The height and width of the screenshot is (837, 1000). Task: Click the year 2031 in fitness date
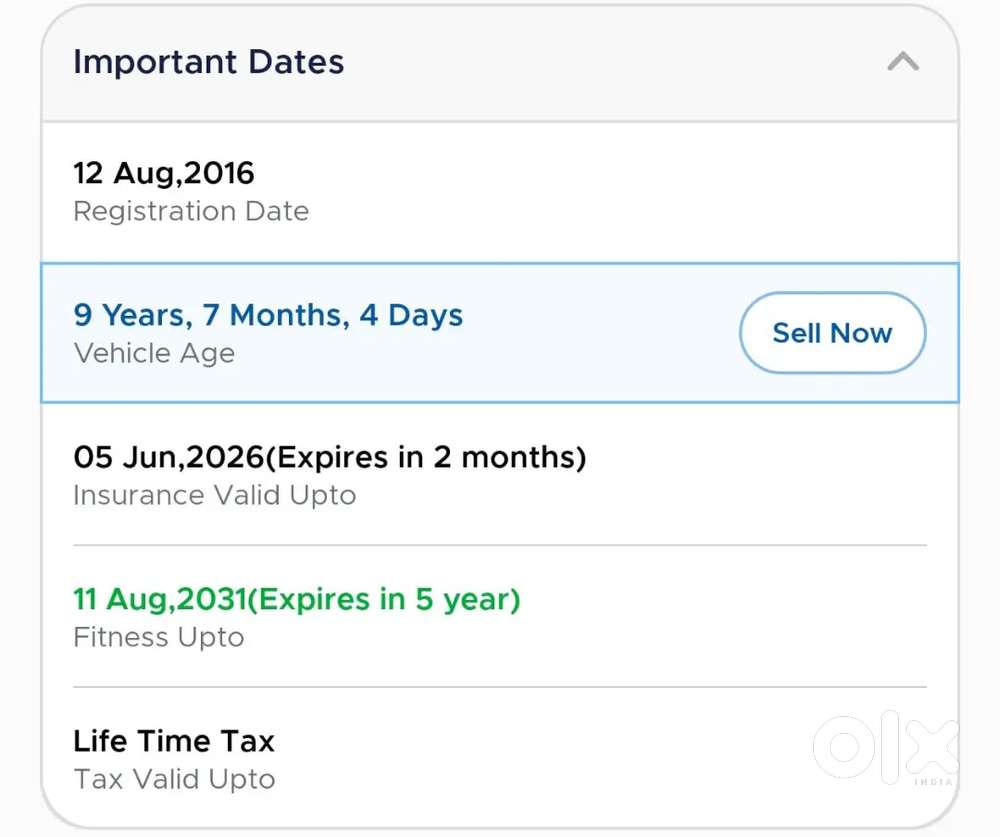click(x=212, y=599)
